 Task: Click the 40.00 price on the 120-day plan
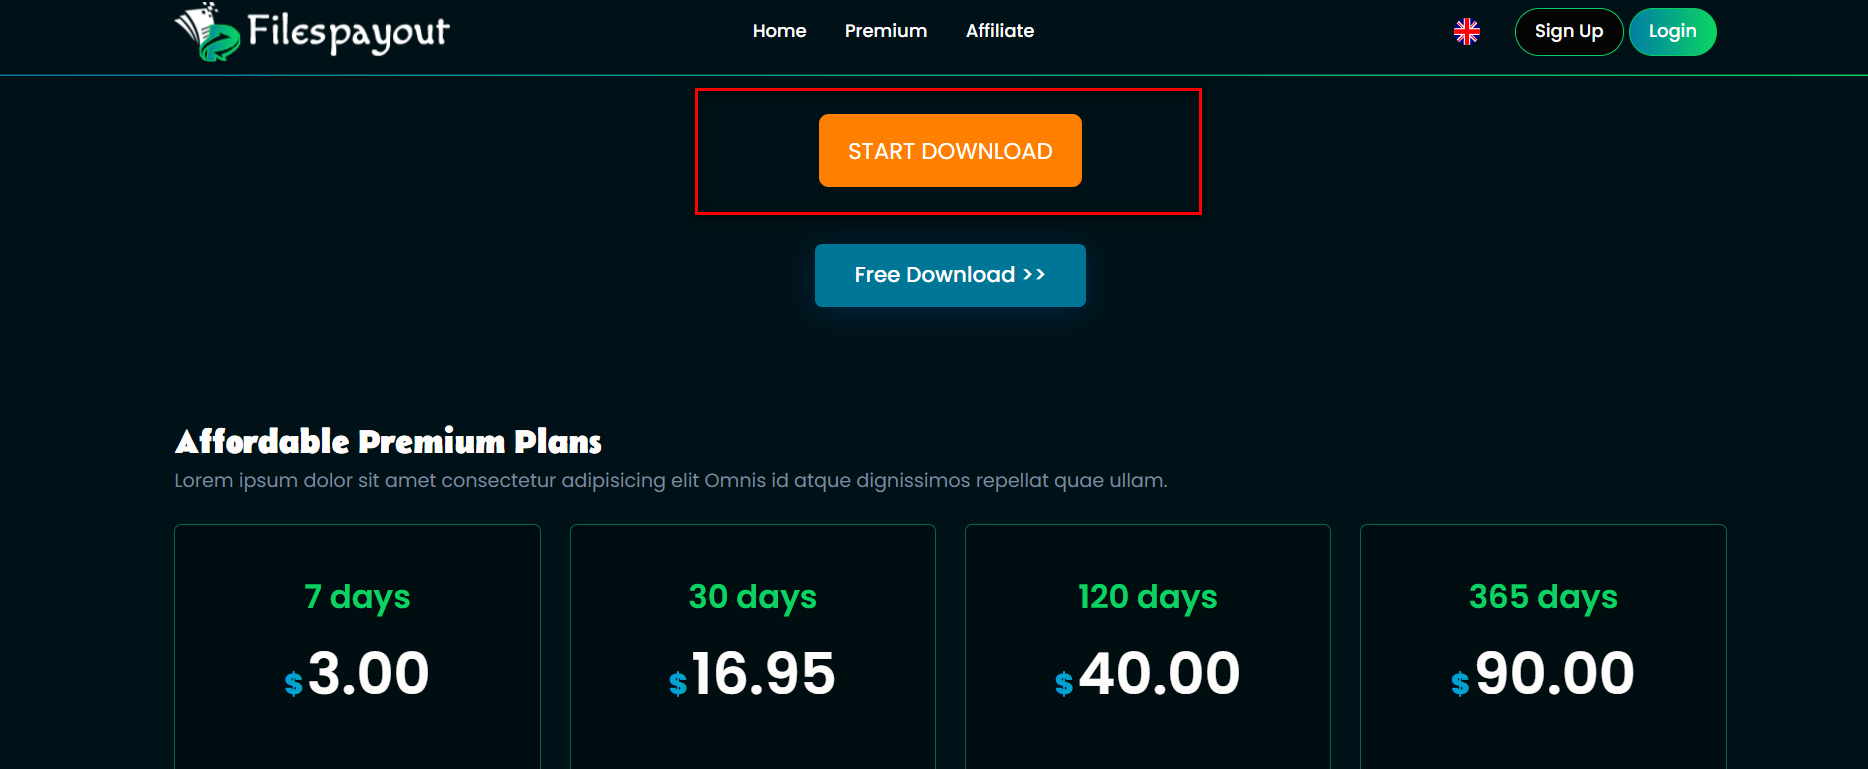1158,673
